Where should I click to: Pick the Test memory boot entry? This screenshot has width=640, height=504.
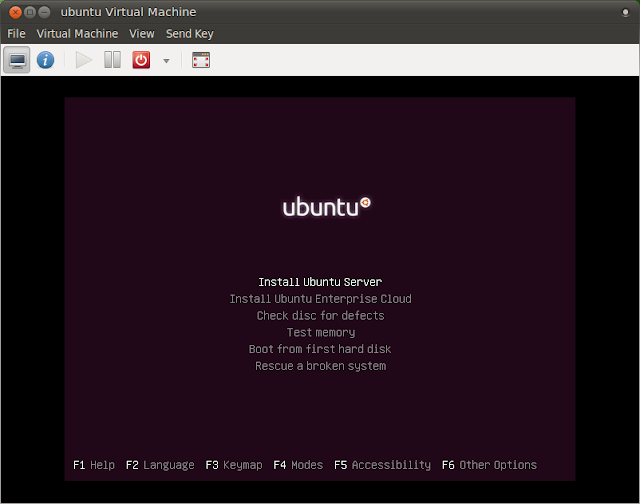click(x=320, y=333)
